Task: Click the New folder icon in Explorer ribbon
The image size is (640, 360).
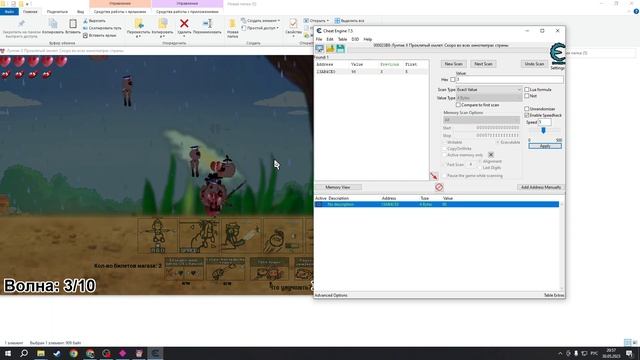Action: pyautogui.click(x=232, y=24)
